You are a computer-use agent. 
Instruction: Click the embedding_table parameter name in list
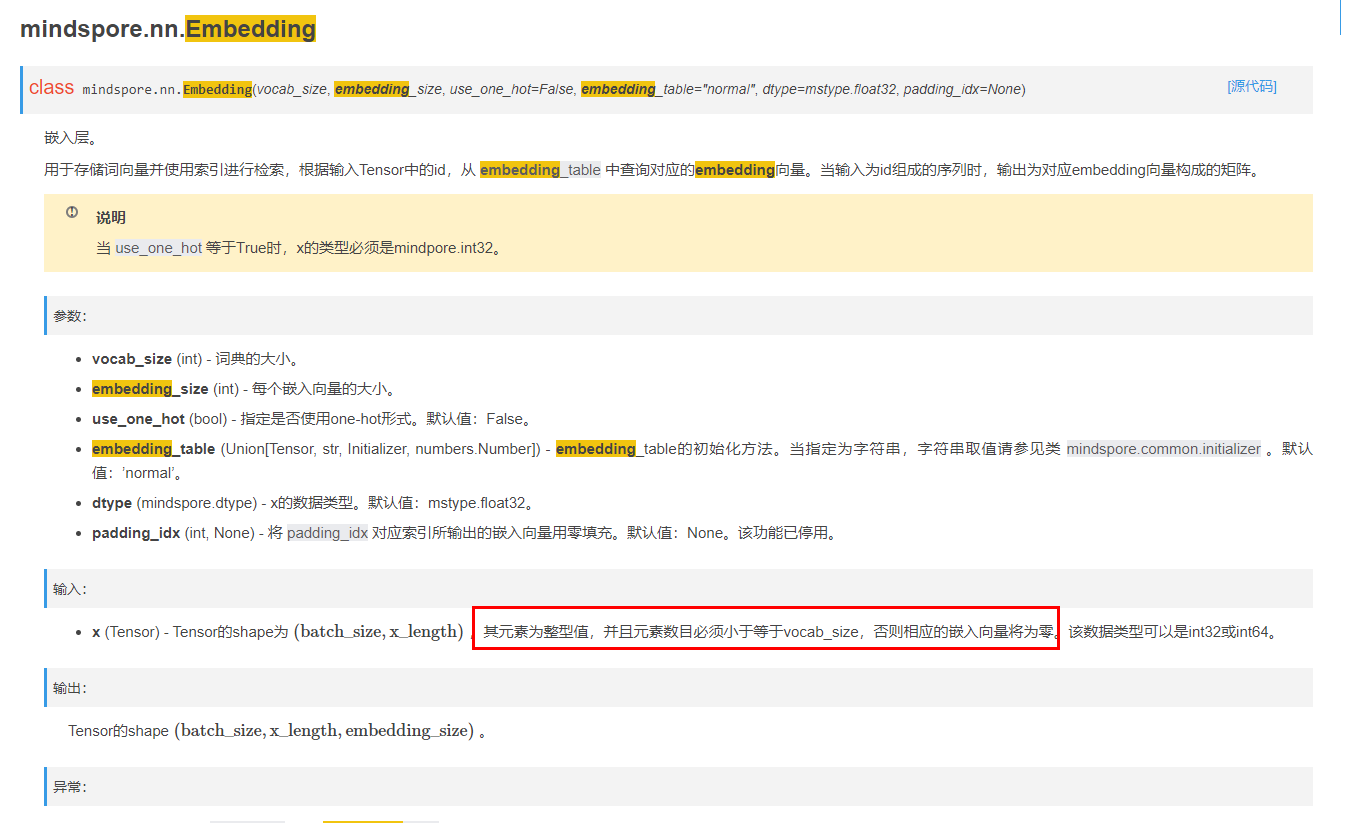click(x=154, y=449)
